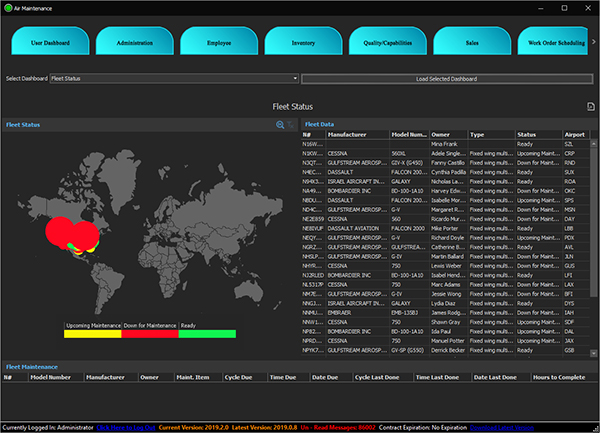This screenshot has height=433, width=600.
Task: Open the Inventory tab
Action: [x=303, y=41]
